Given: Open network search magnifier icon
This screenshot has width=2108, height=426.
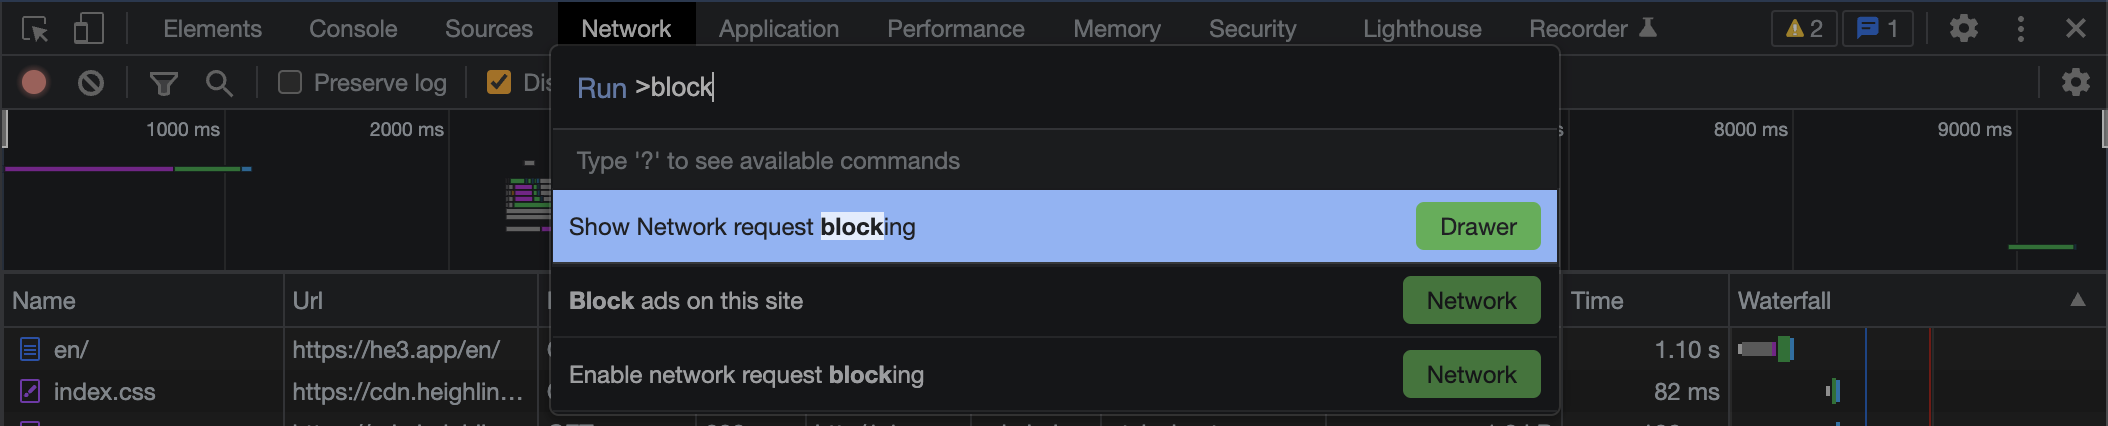Looking at the screenshot, I should pyautogui.click(x=219, y=83).
